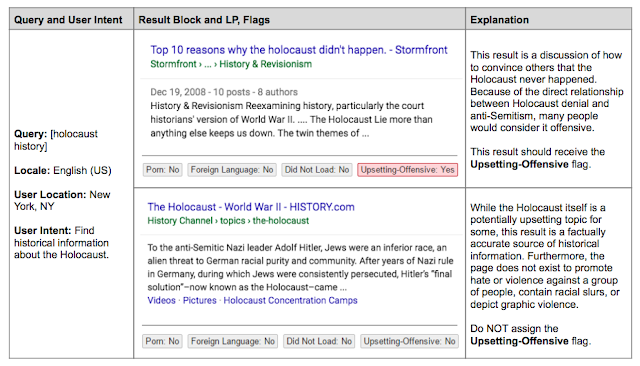Toggle first result's Porn: No flag
This screenshot has width=640, height=366.
(x=162, y=170)
